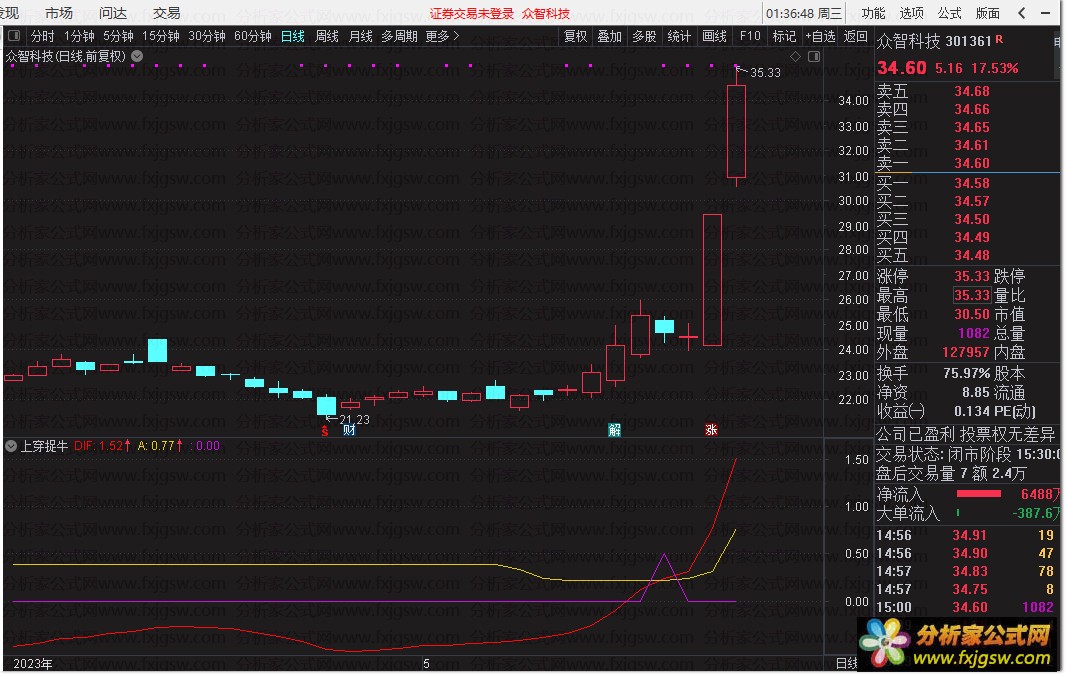Image resolution: width=1067 pixels, height=675 pixels.
Task: Select the 30分钟 period
Action: coord(207,36)
